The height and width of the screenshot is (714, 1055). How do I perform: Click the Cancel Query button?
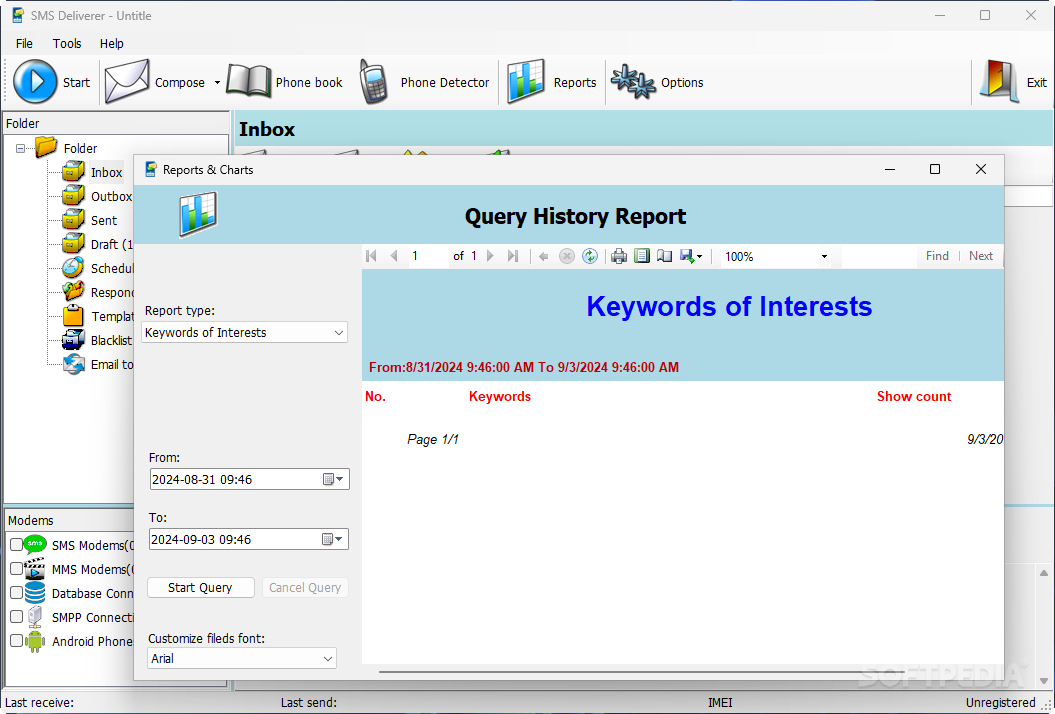(x=305, y=587)
